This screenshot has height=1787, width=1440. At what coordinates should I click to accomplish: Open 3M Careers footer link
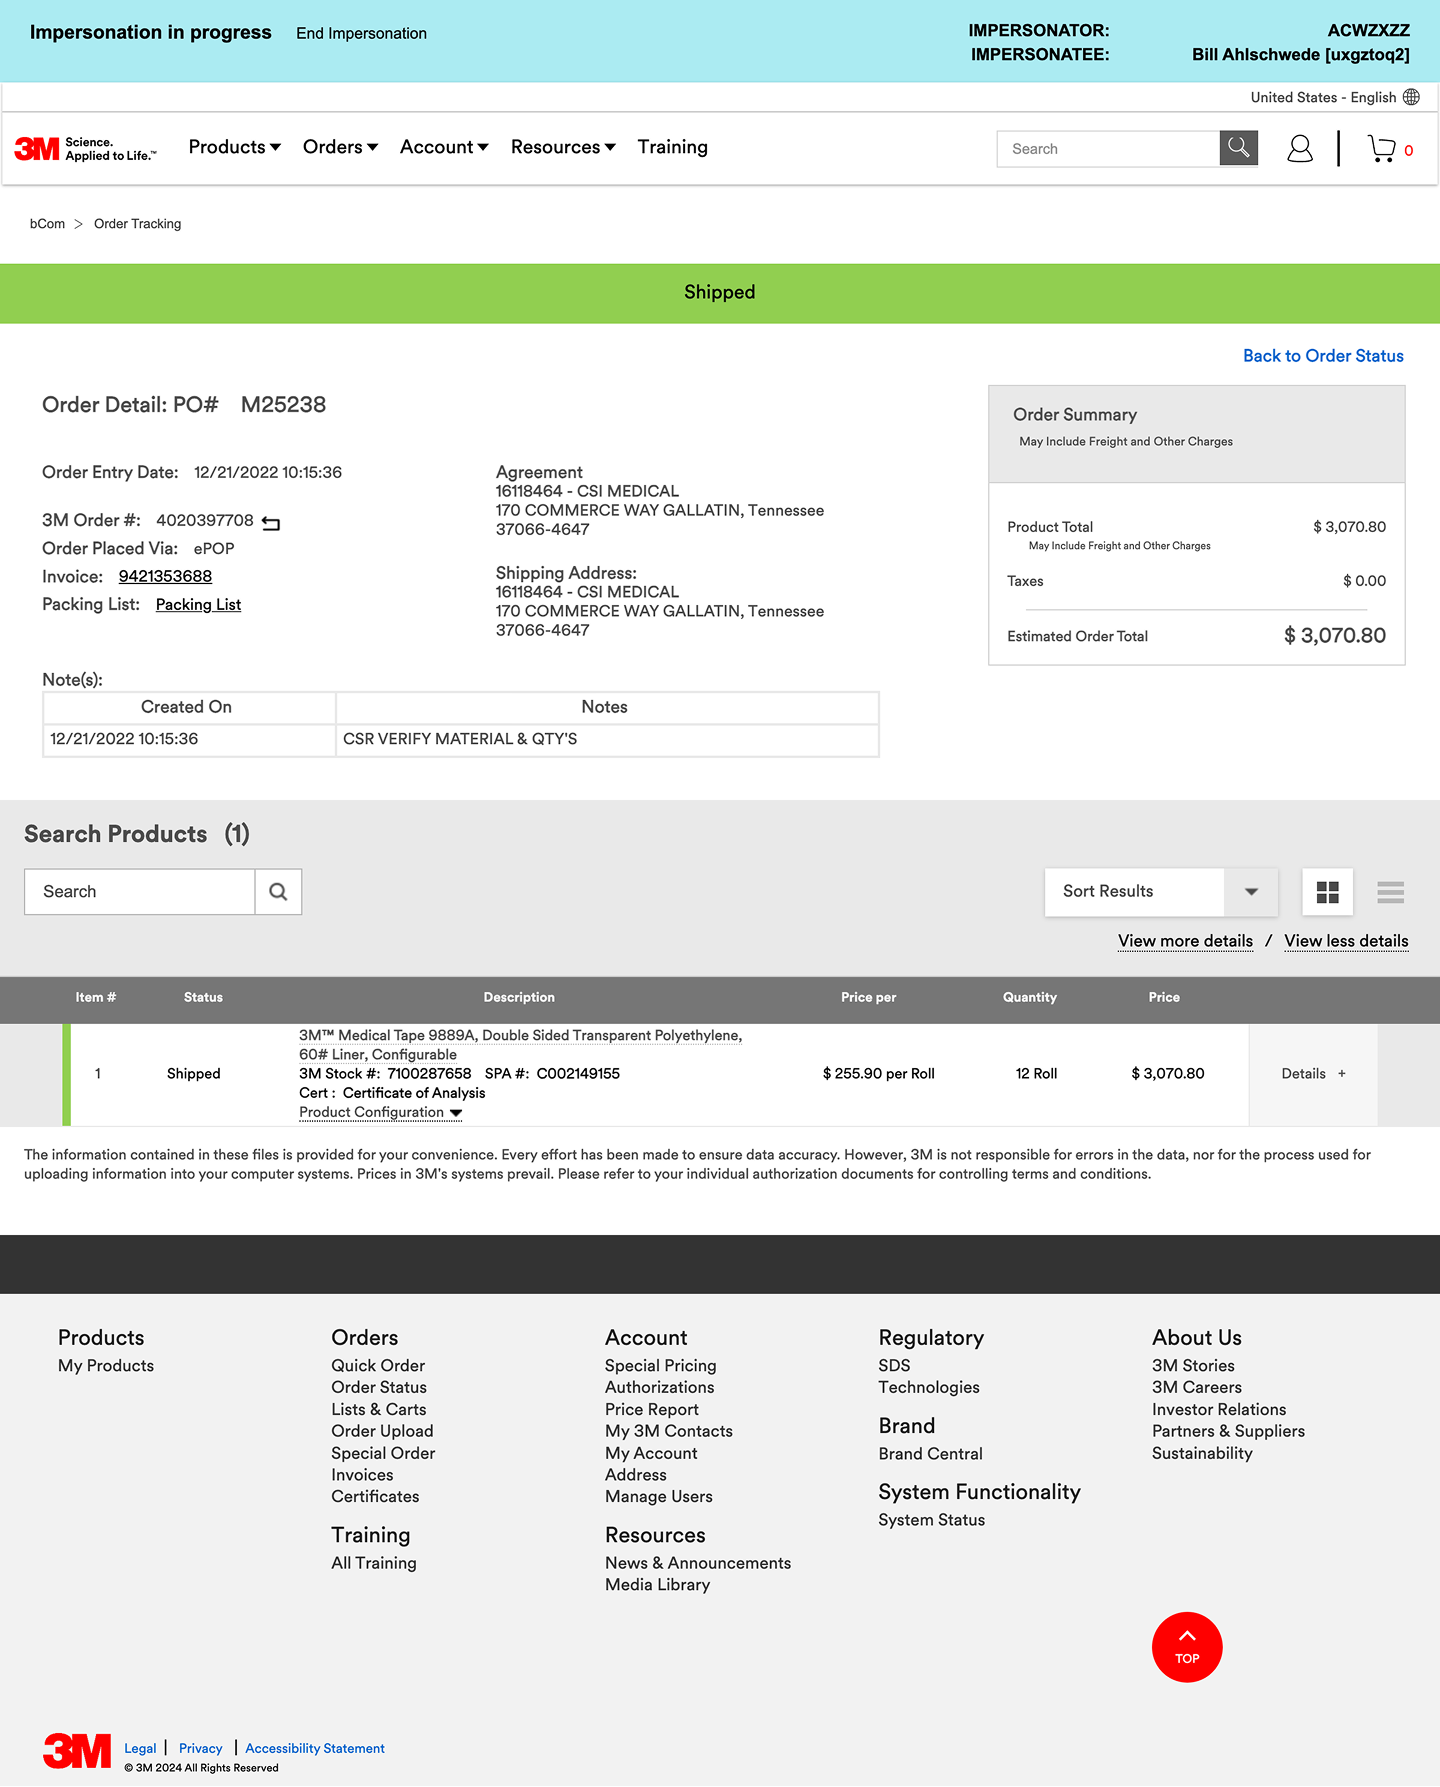1197,1388
